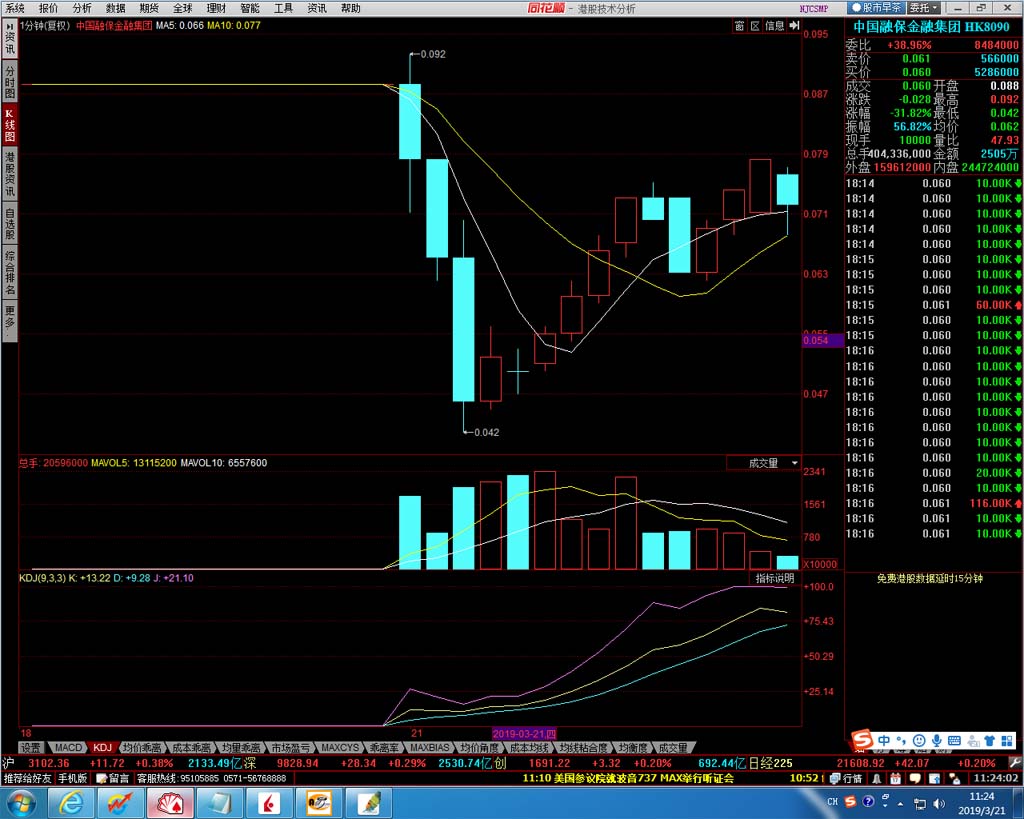
Task: Open the 系统 menu
Action: 14,8
